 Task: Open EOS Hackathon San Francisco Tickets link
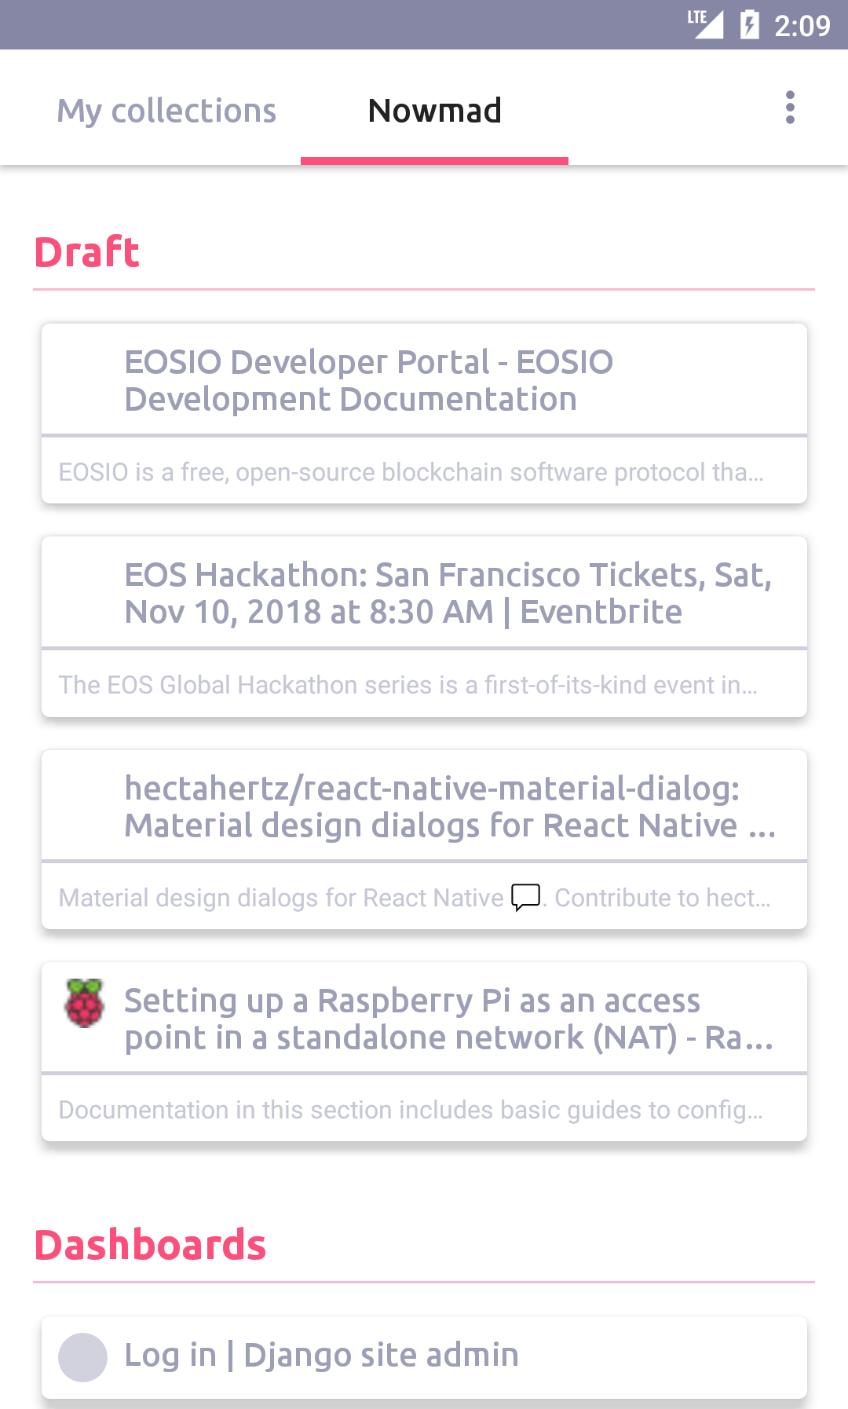point(448,593)
